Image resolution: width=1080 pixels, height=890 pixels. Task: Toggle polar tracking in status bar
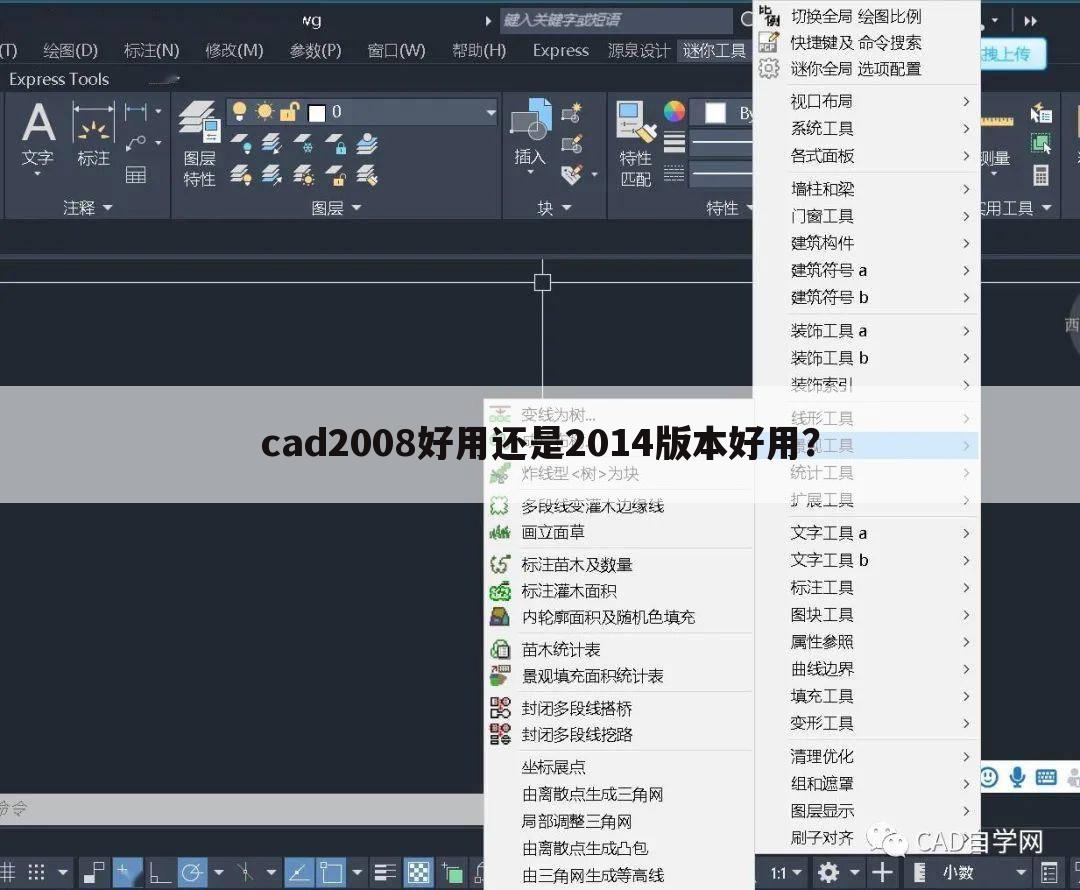point(191,872)
